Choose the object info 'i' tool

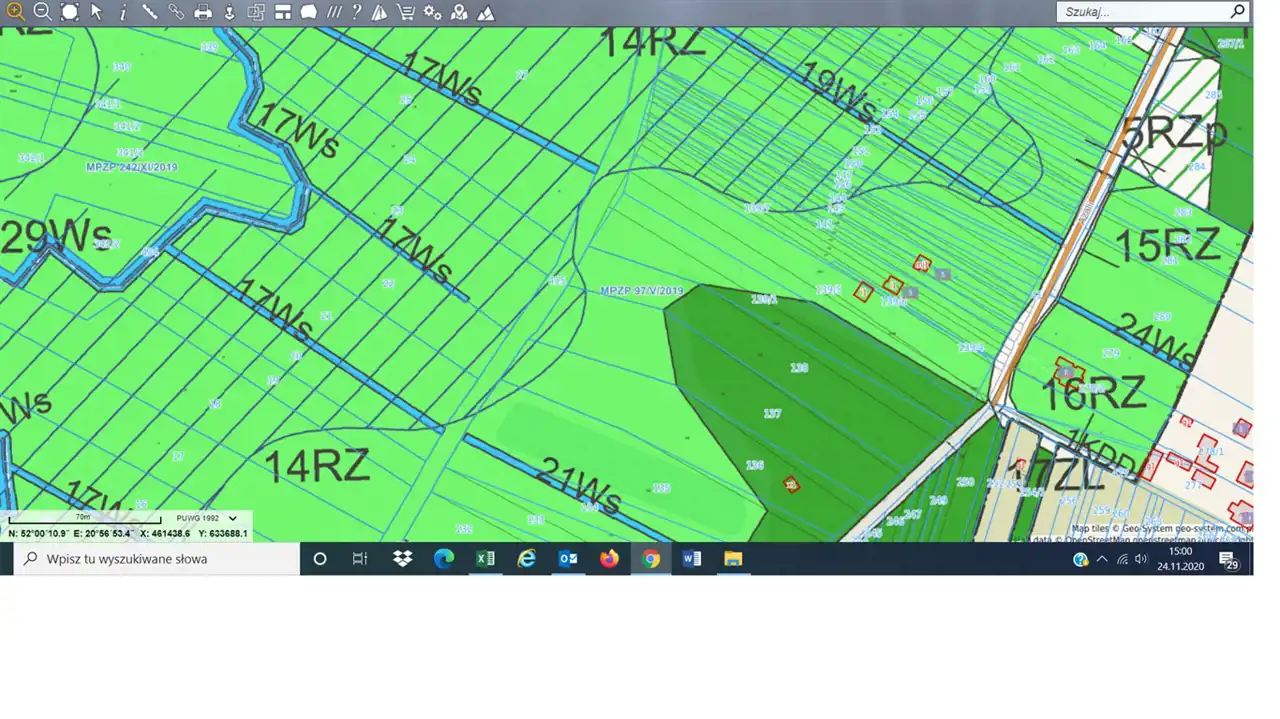tap(123, 12)
